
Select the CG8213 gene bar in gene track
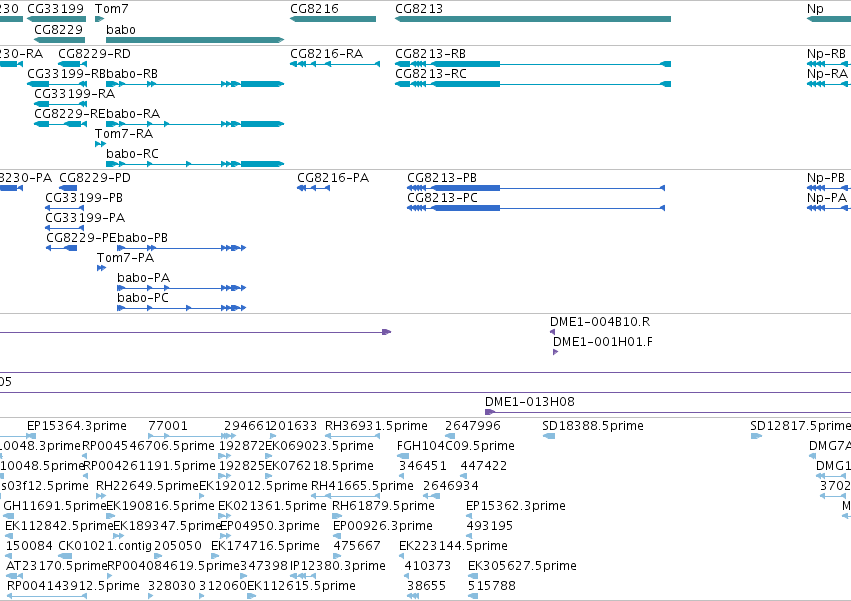[533, 19]
